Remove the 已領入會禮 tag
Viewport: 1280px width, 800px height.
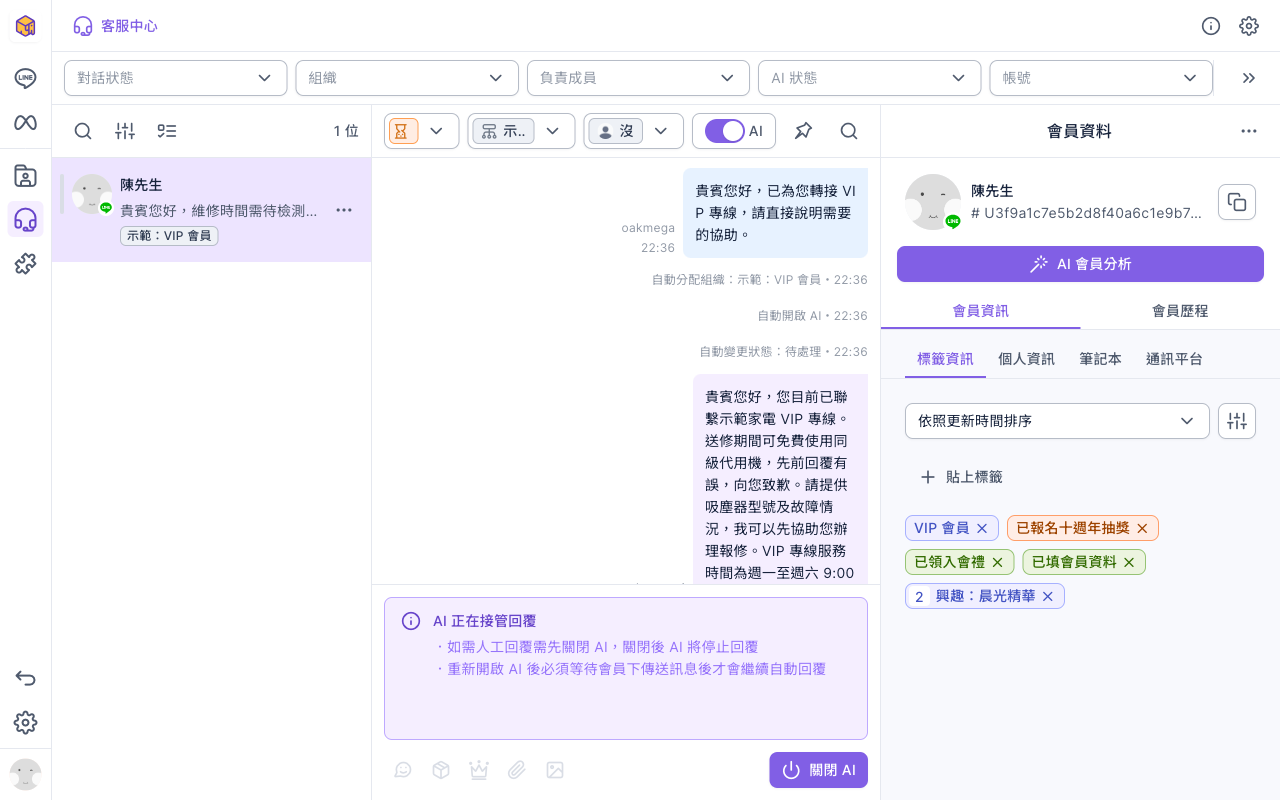(997, 562)
